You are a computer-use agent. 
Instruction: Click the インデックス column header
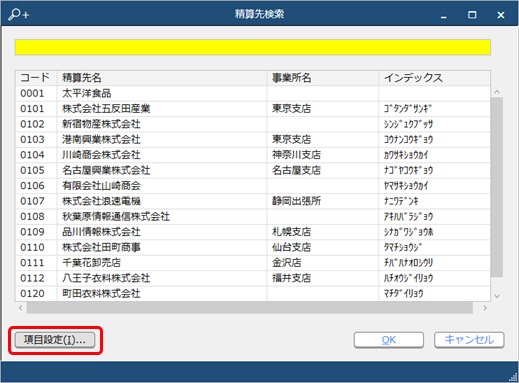pyautogui.click(x=434, y=78)
